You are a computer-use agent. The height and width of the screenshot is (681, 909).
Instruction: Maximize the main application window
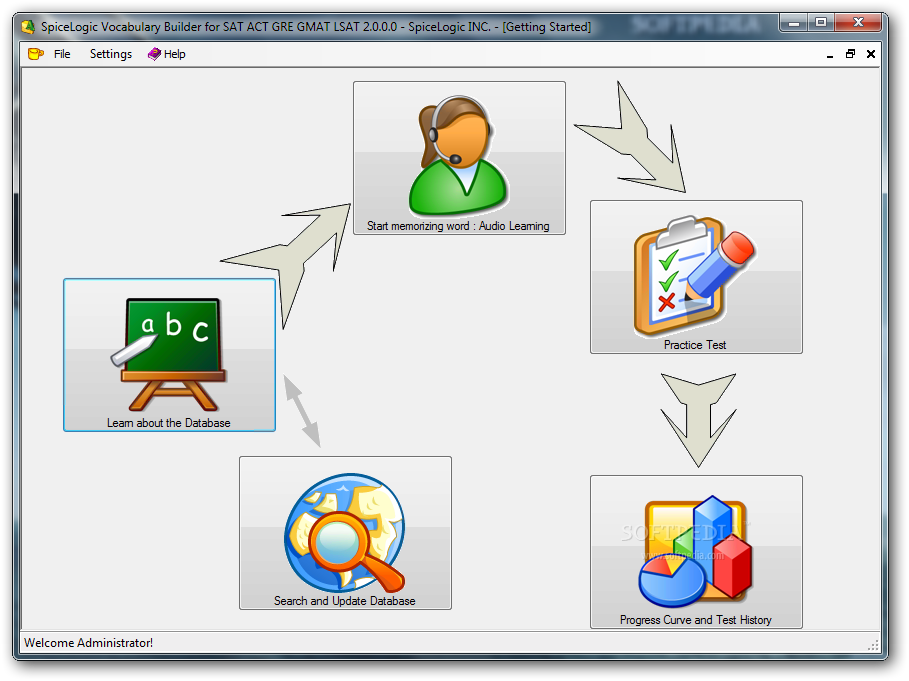click(x=821, y=23)
